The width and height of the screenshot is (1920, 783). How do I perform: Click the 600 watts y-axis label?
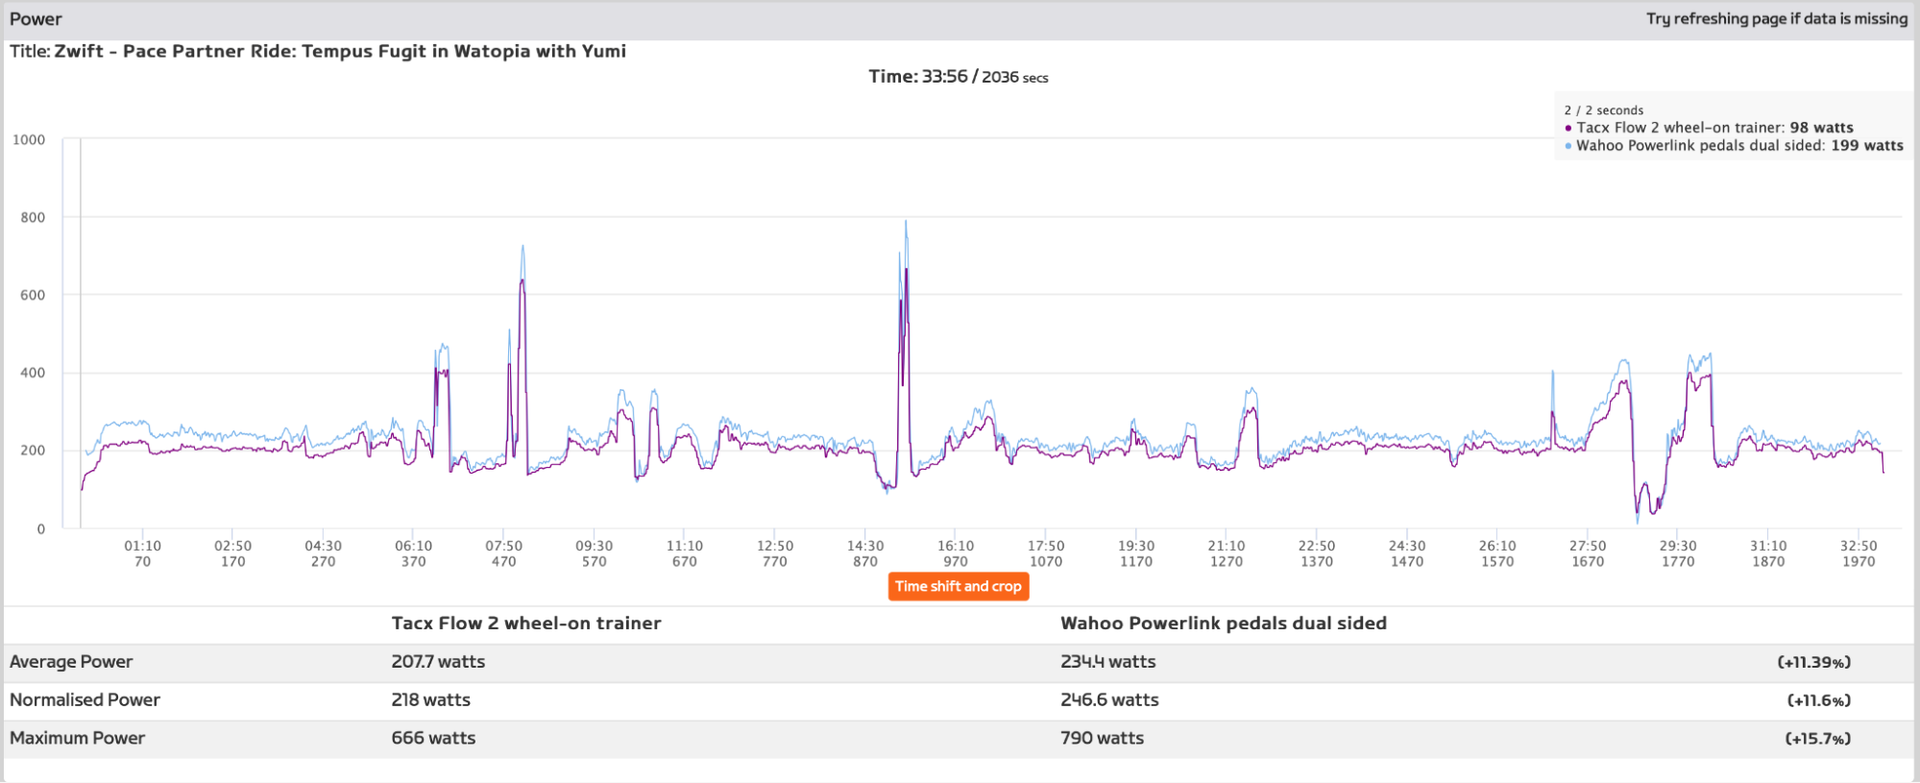[33, 295]
